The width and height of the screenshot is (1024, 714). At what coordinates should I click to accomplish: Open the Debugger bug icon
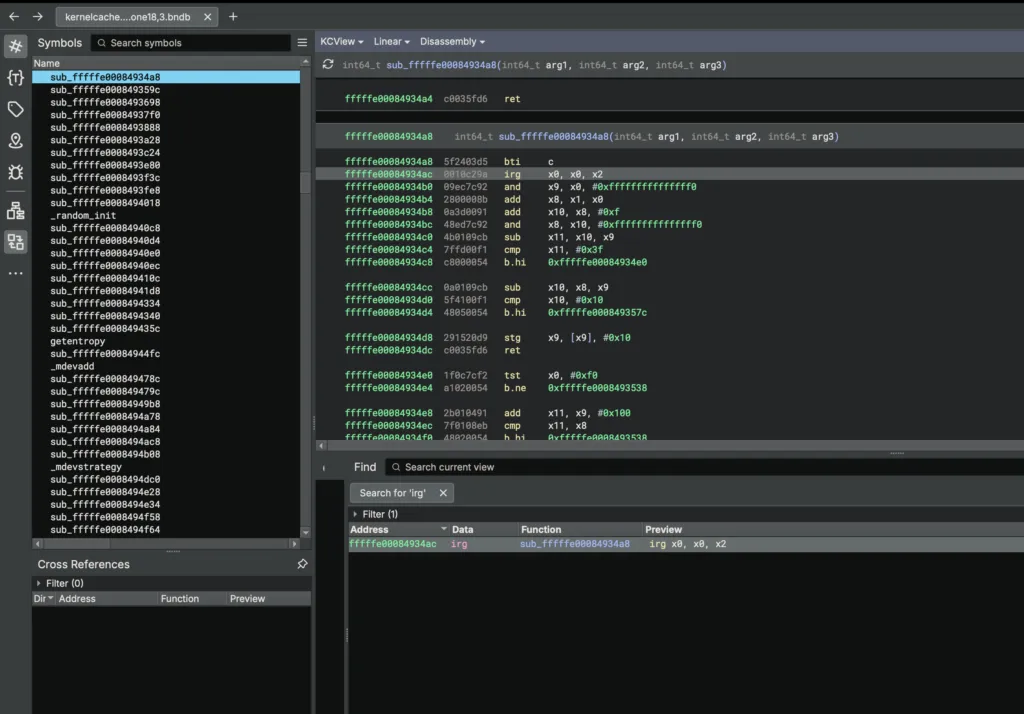pyautogui.click(x=16, y=172)
